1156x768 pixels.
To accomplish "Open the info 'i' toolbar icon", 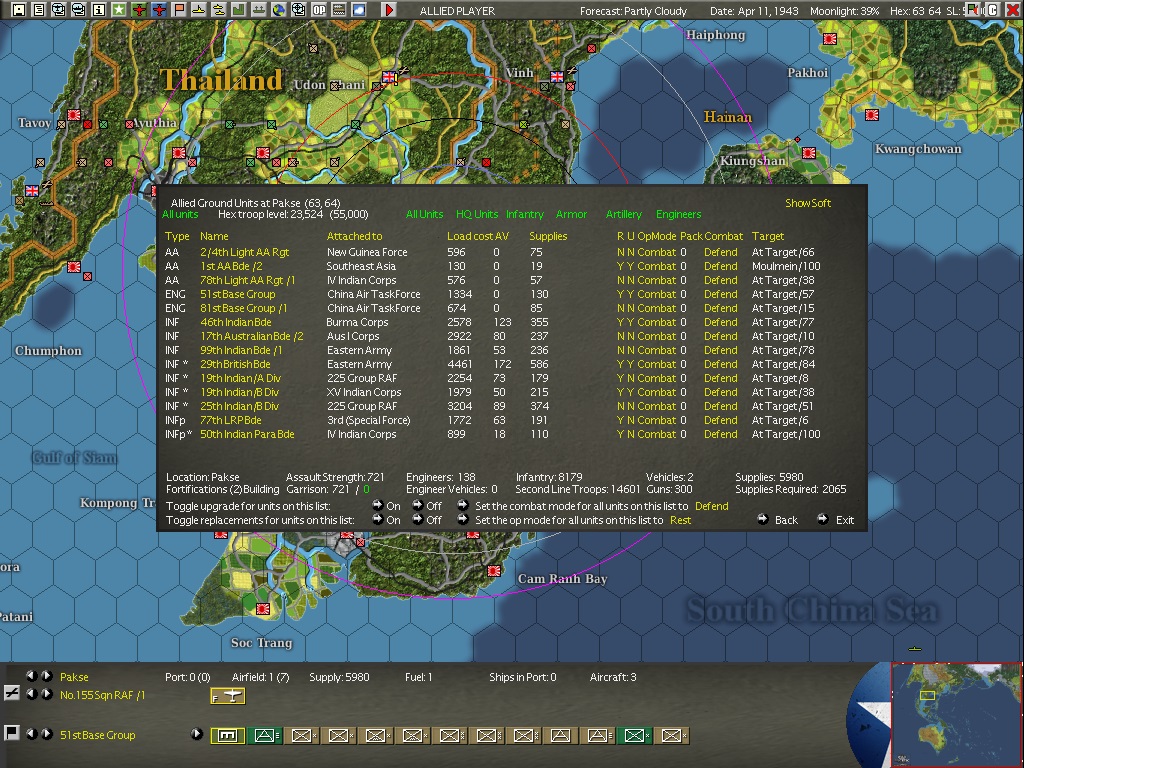I will coord(99,10).
